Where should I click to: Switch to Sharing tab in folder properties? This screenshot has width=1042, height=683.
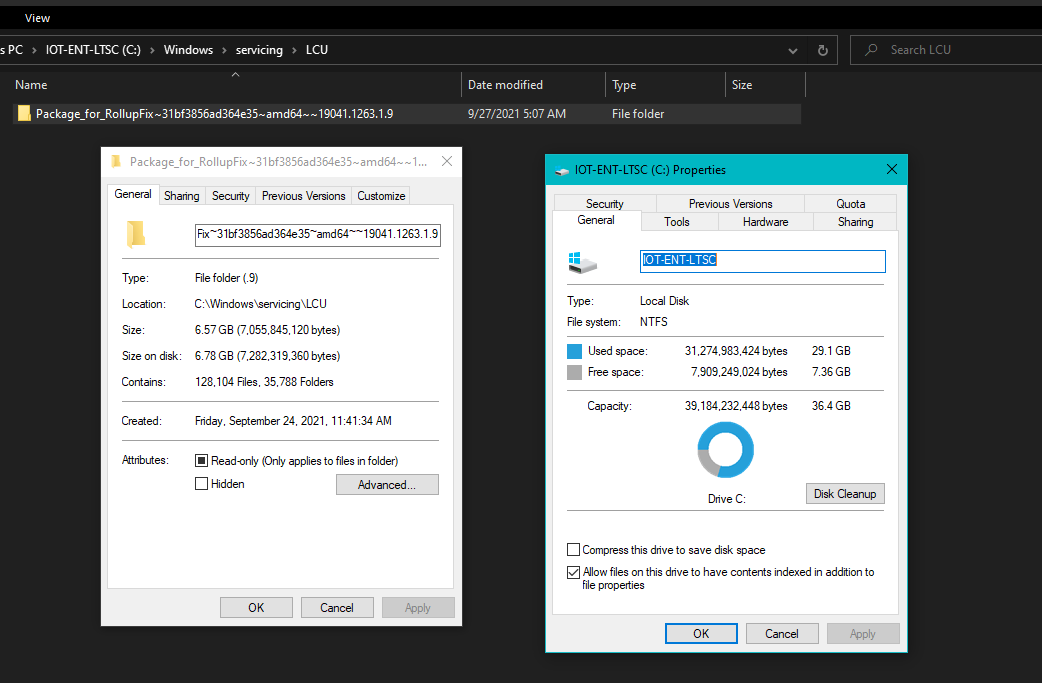181,196
